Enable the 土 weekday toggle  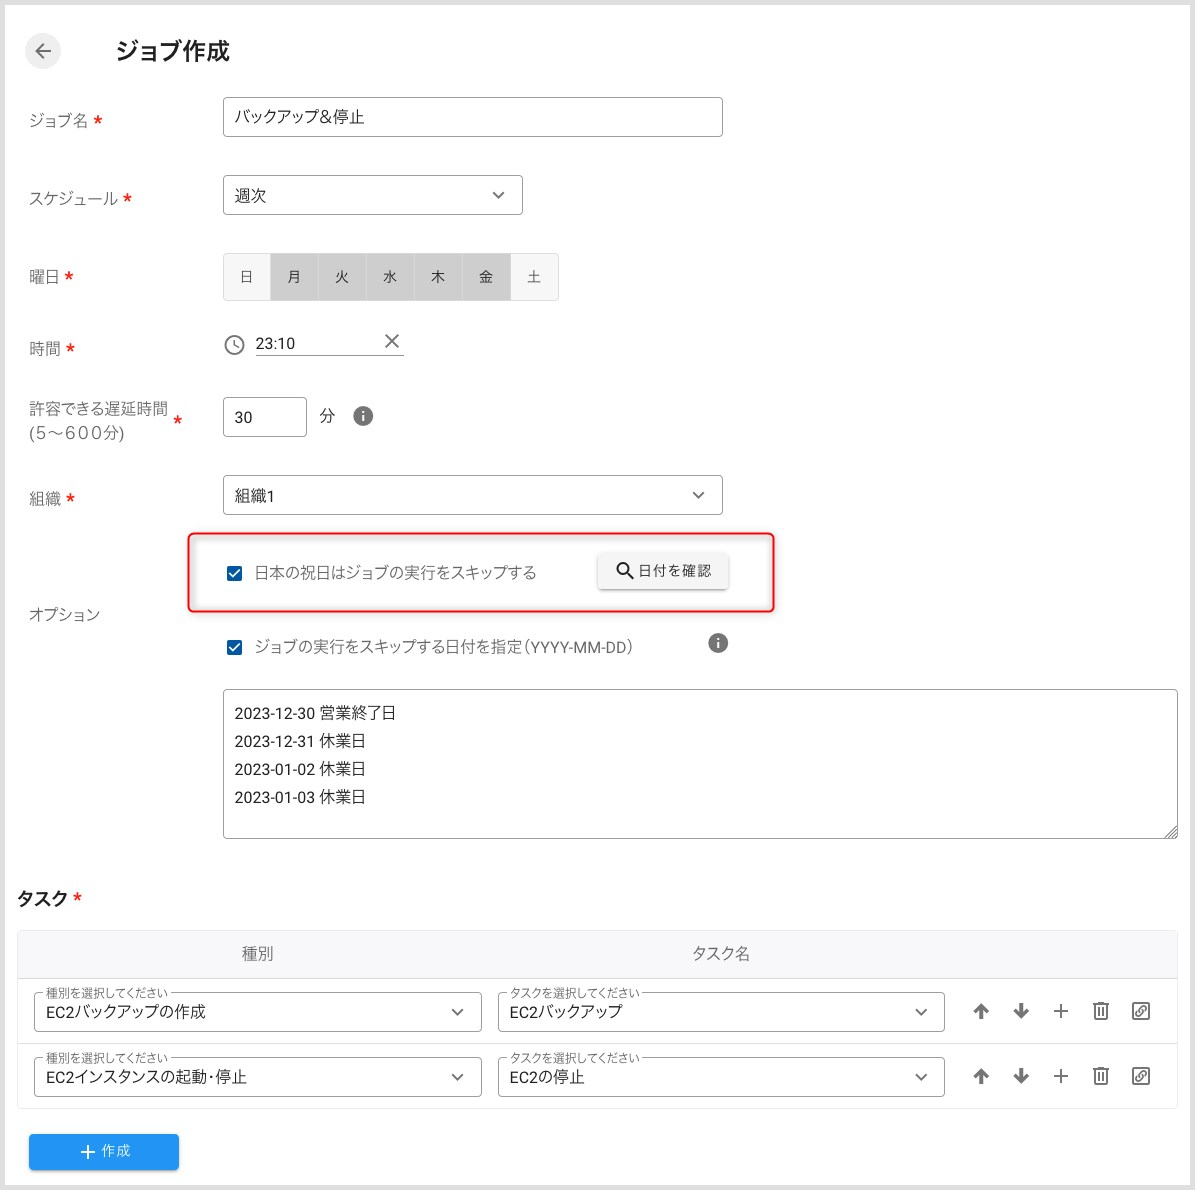coord(534,277)
